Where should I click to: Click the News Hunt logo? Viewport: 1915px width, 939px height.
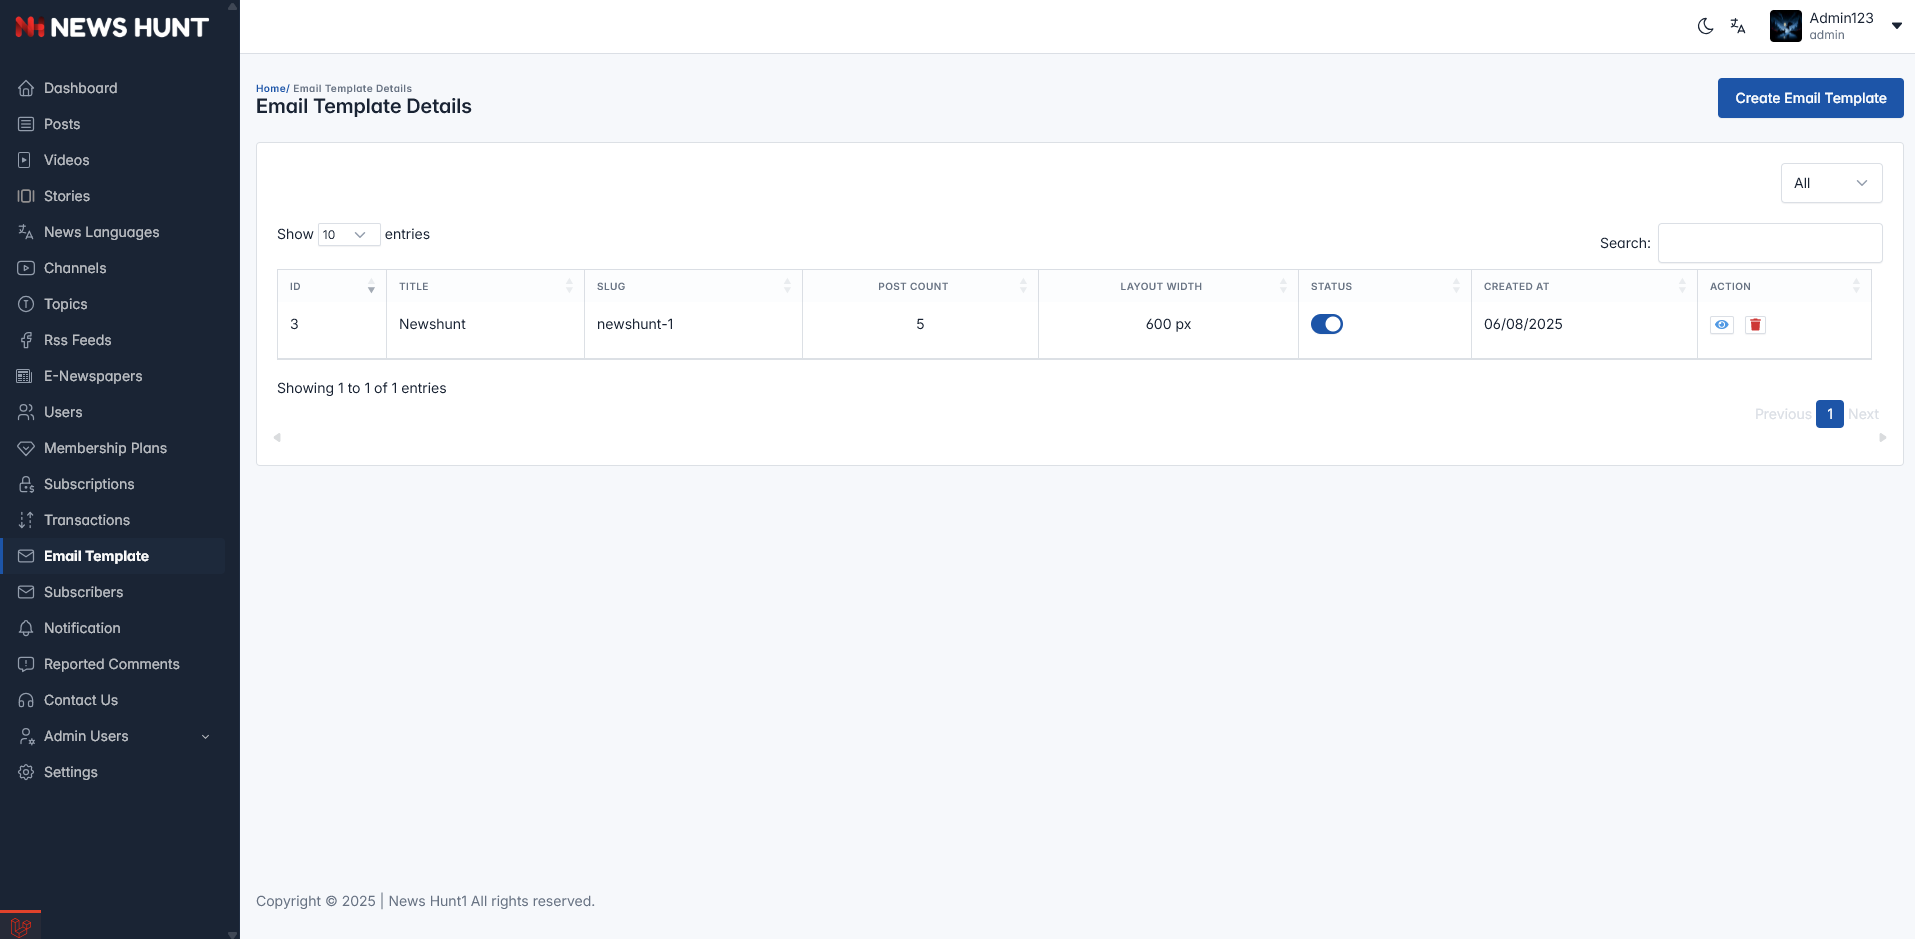click(x=112, y=27)
